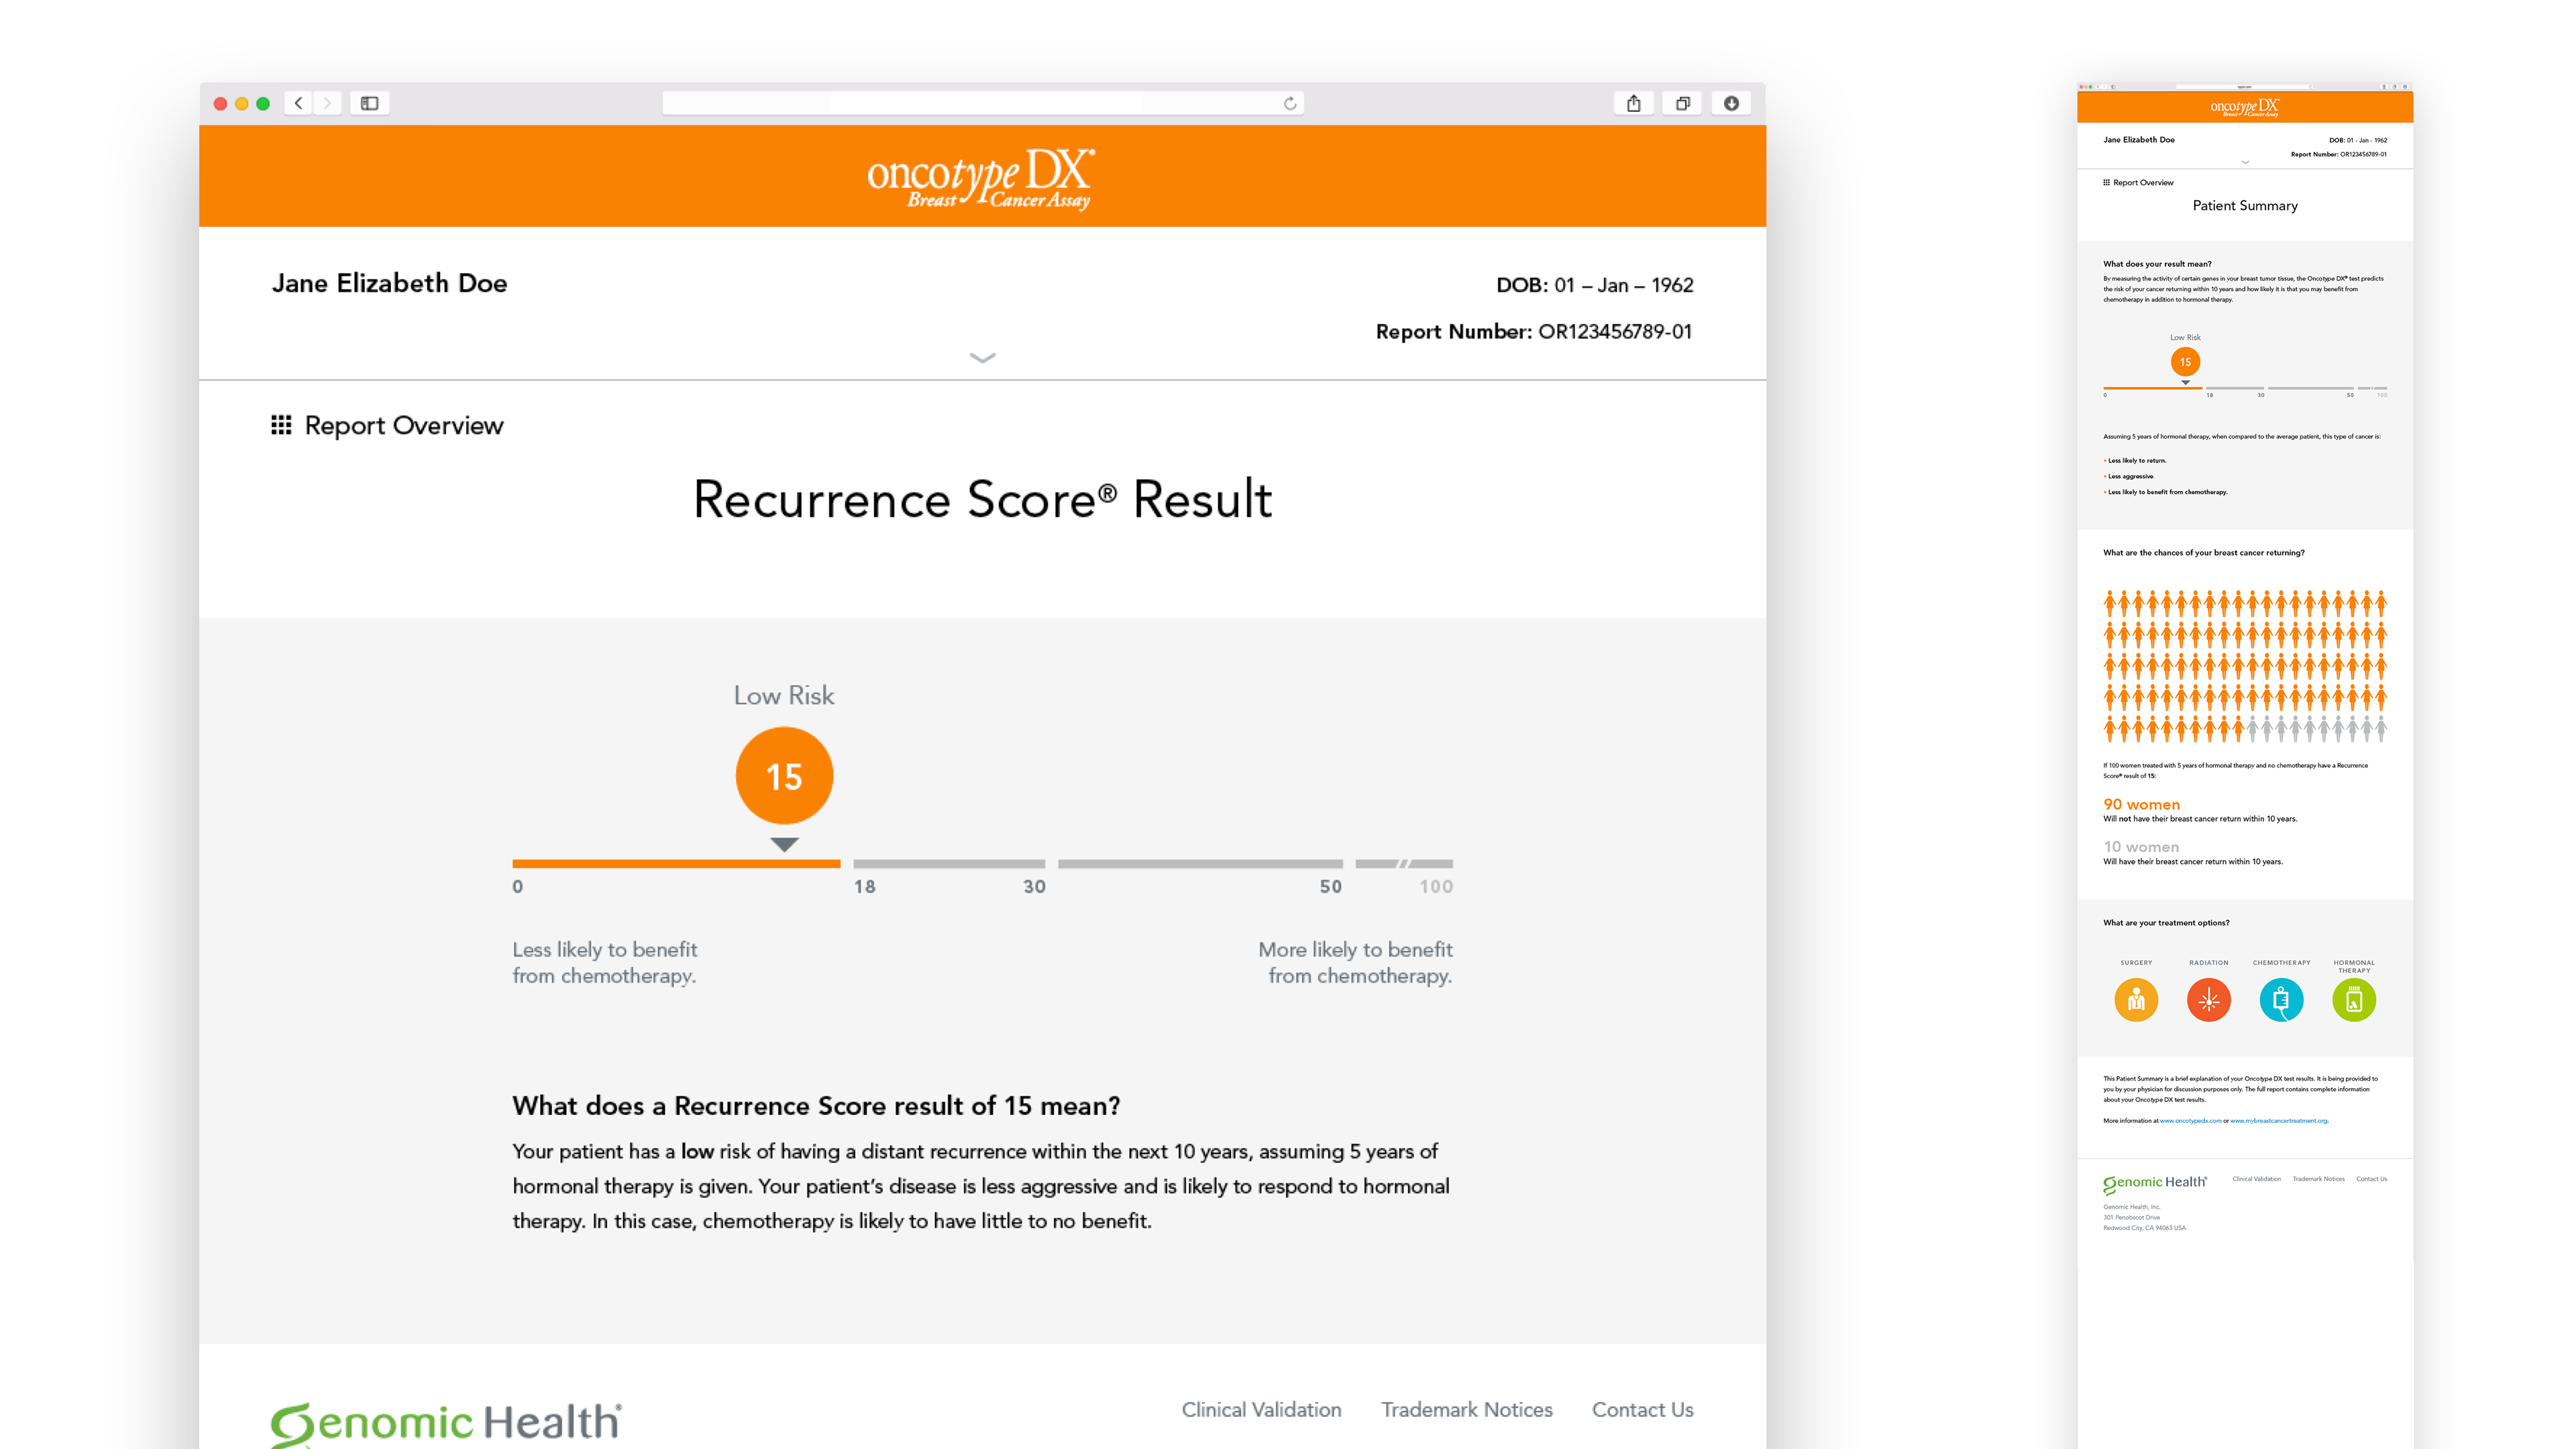Click What are the chances heading in right window

2203,552
